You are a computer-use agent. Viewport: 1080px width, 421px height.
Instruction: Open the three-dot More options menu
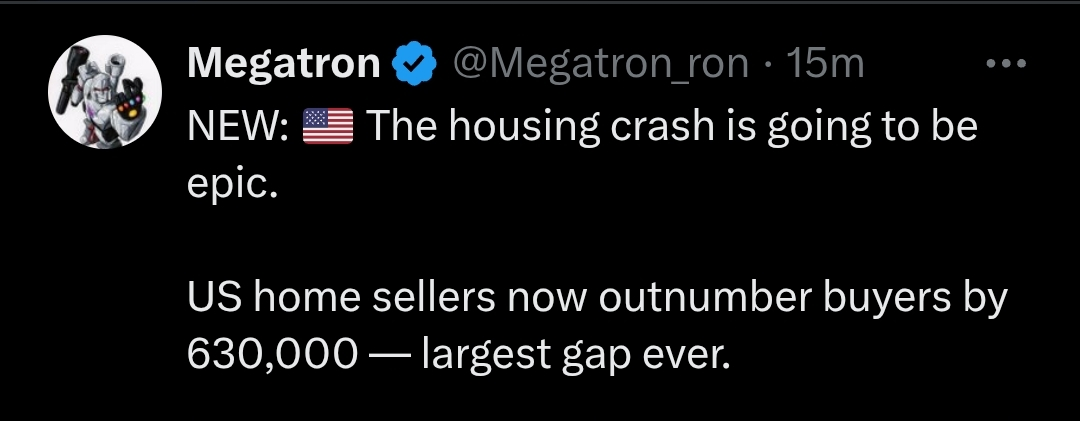(1006, 64)
